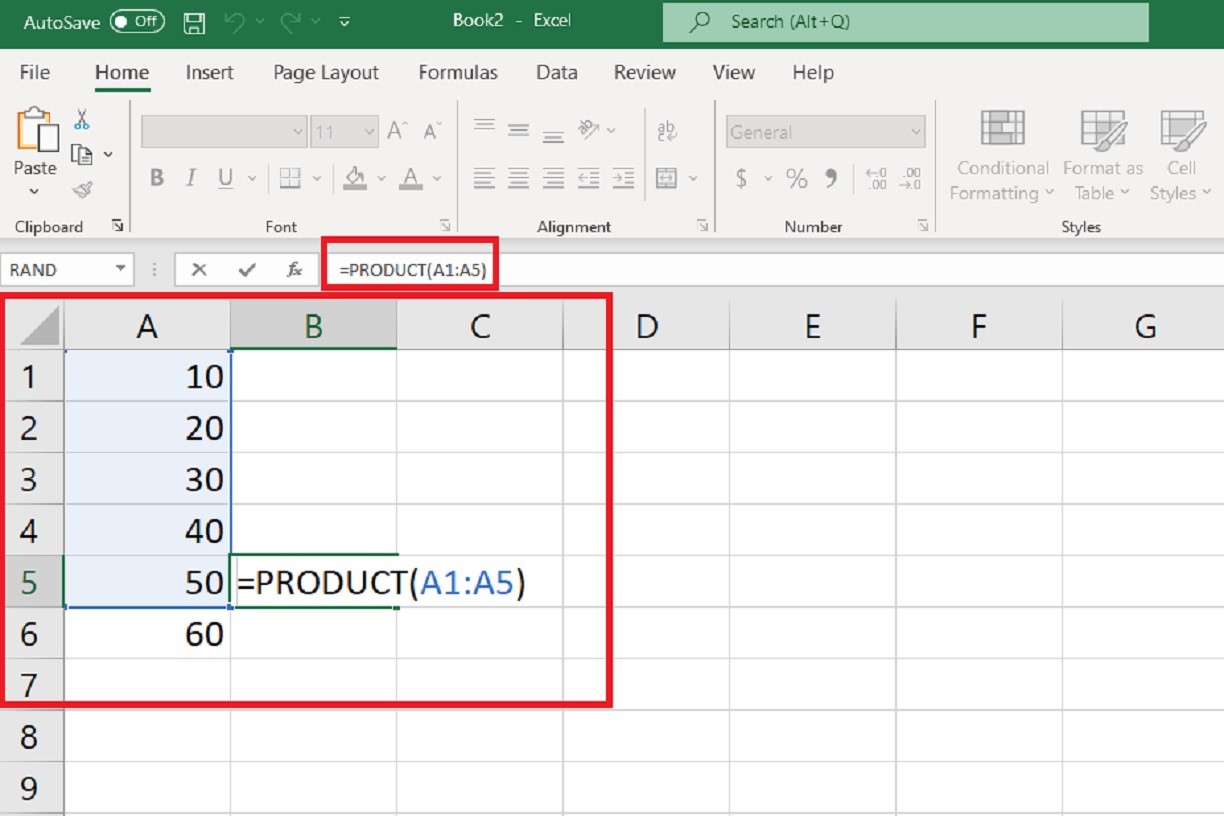Toggle Bold formatting button
Screen dimensions: 1224x816
157,178
